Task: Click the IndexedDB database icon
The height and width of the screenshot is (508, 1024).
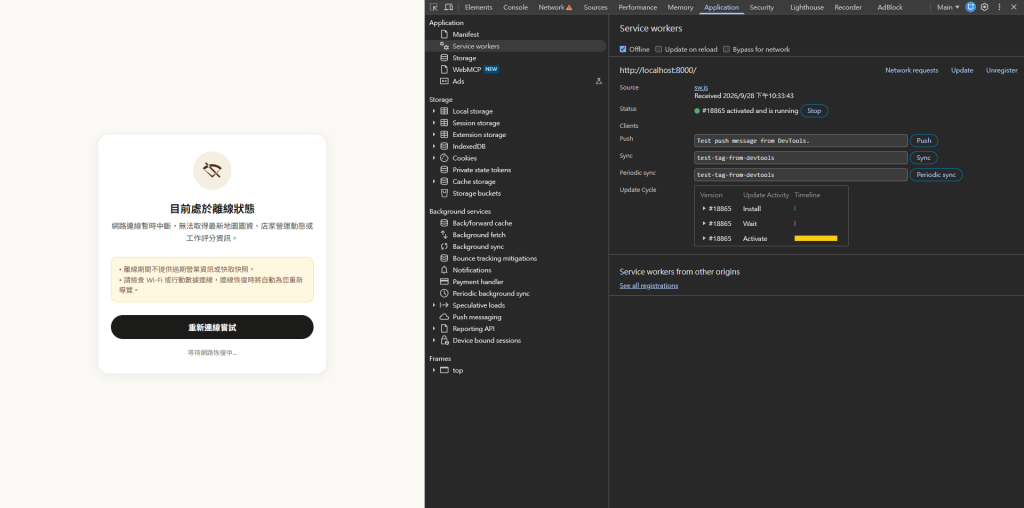Action: tap(445, 146)
